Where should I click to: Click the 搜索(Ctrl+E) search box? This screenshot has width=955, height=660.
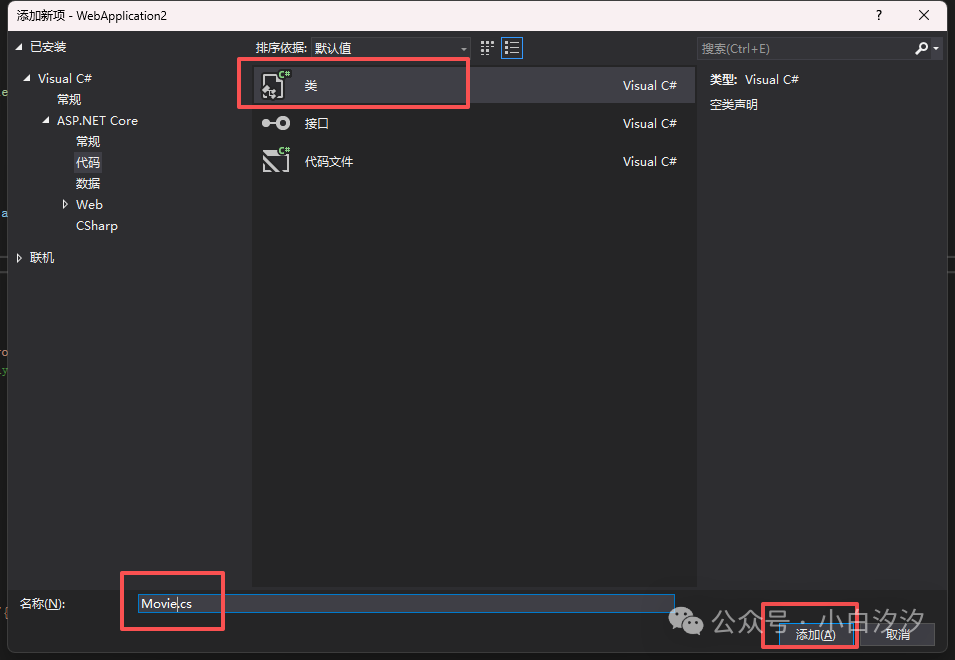pyautogui.click(x=804, y=49)
